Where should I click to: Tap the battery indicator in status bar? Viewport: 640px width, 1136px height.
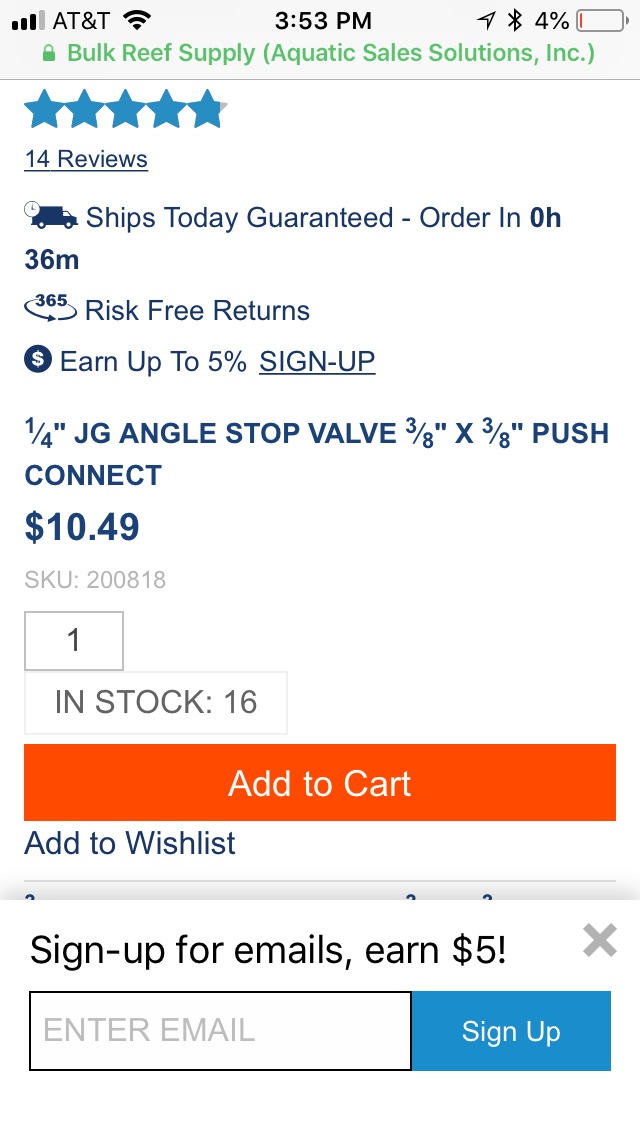(602, 20)
